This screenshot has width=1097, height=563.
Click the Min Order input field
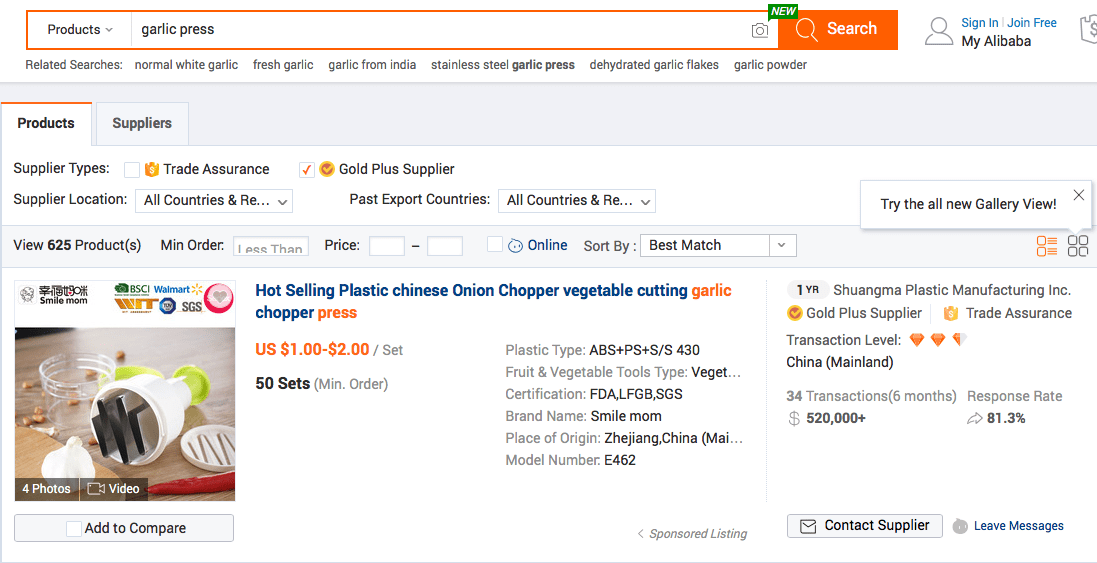click(x=271, y=246)
